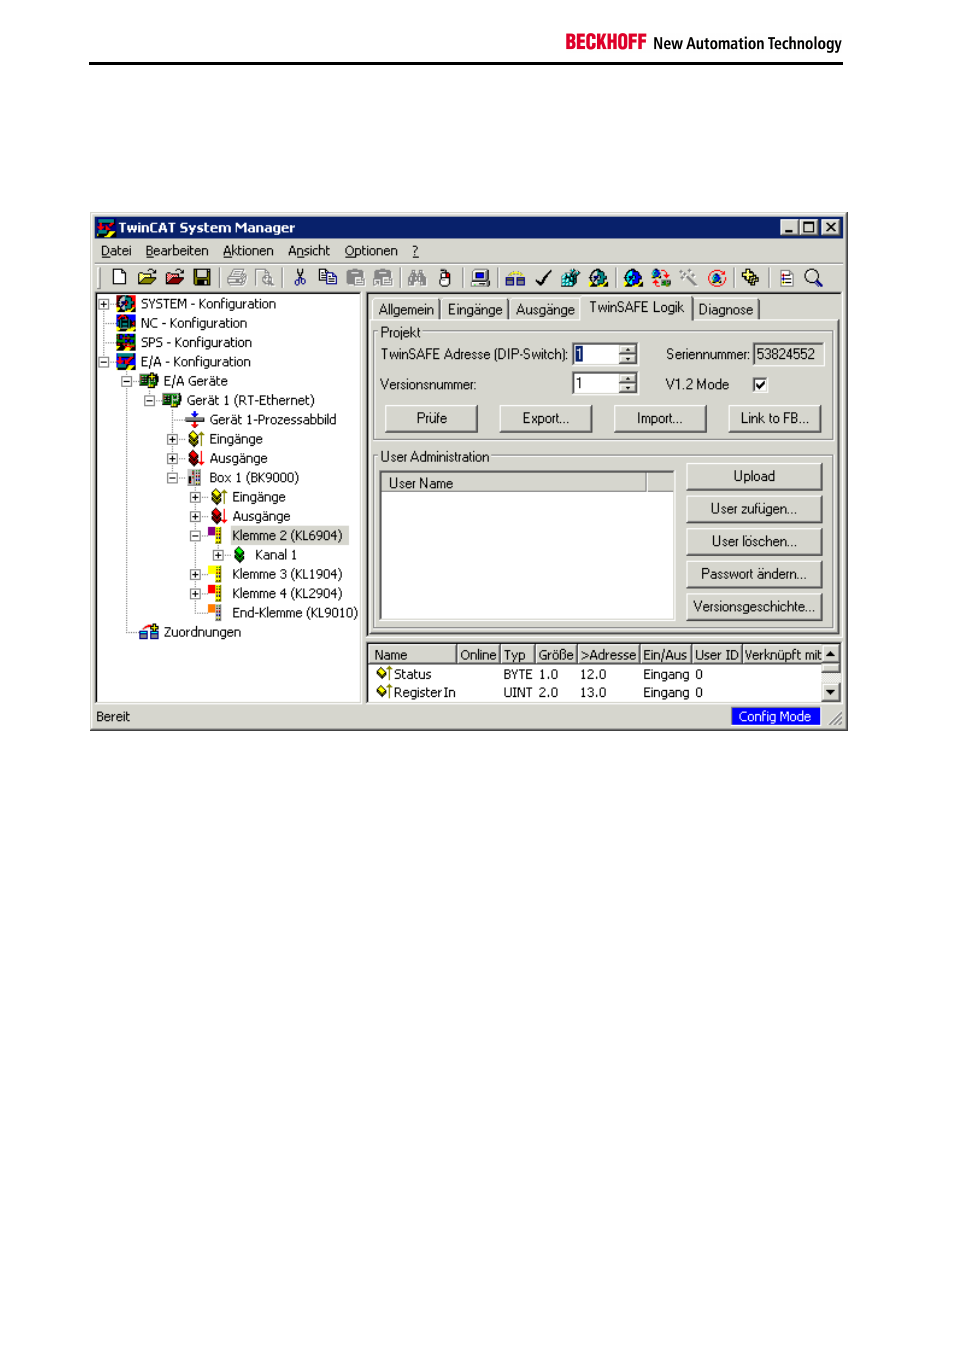
Task: Click the User Name column header
Action: 514,483
